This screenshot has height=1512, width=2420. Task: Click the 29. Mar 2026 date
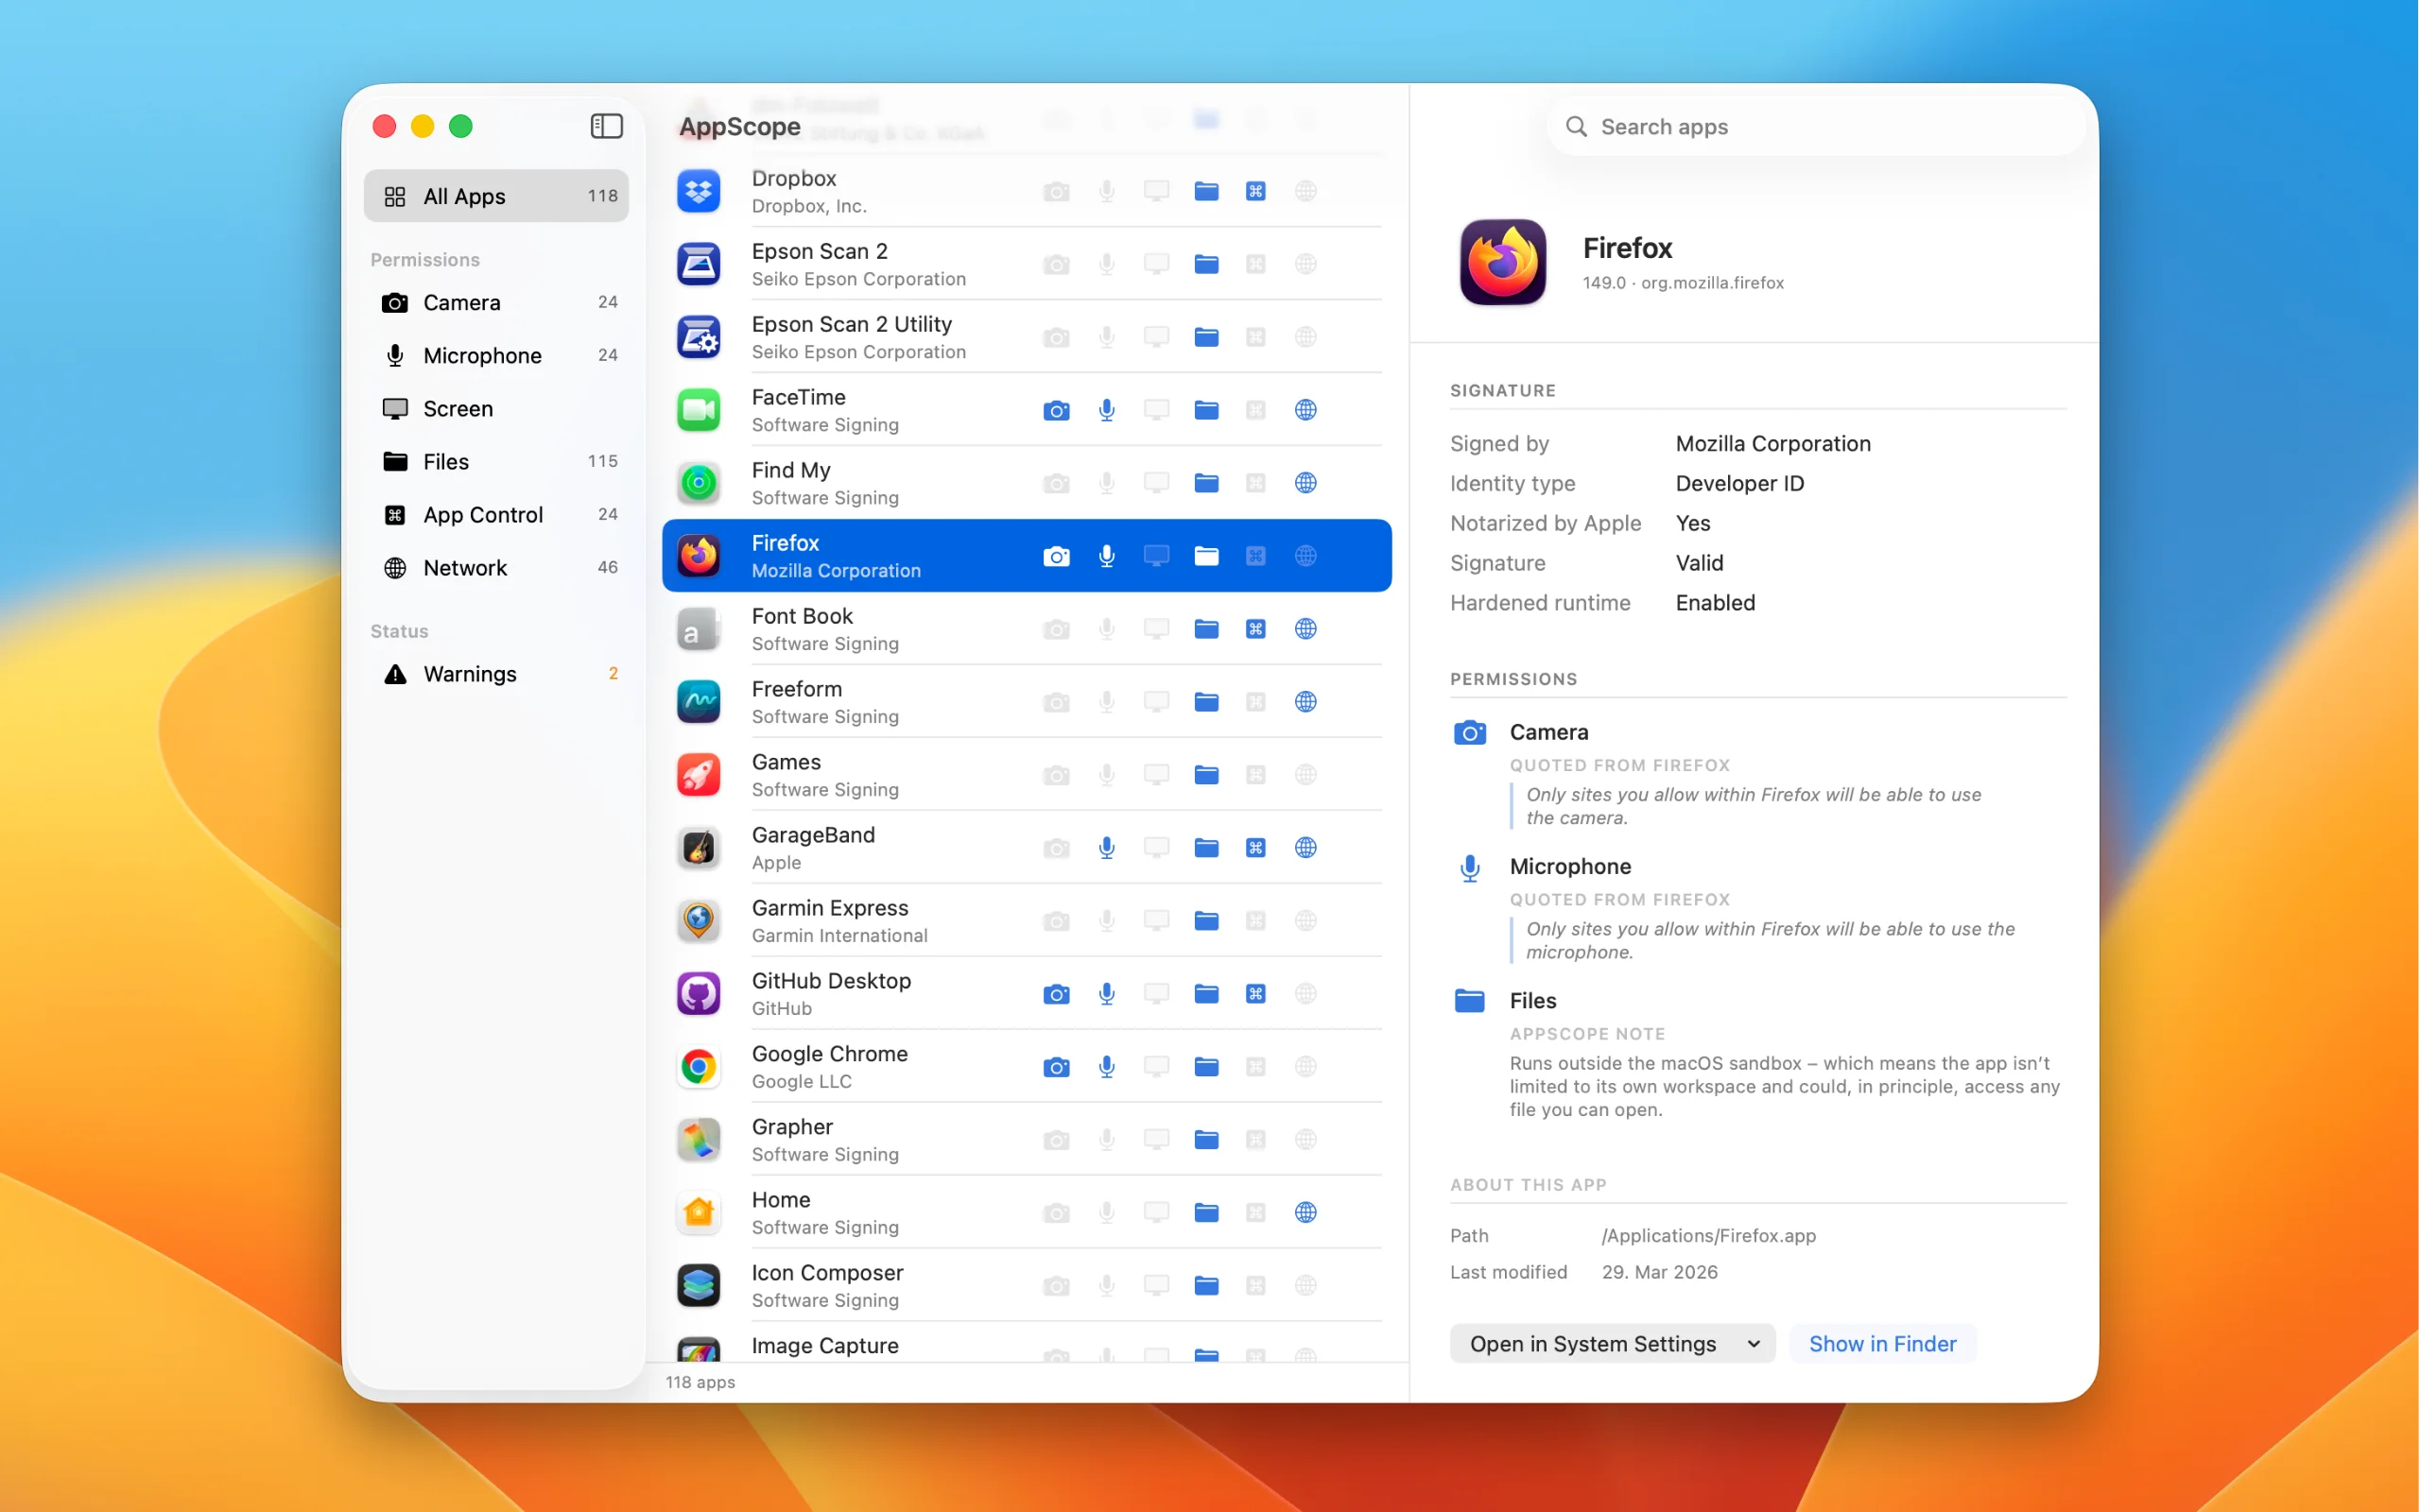tap(1659, 1272)
